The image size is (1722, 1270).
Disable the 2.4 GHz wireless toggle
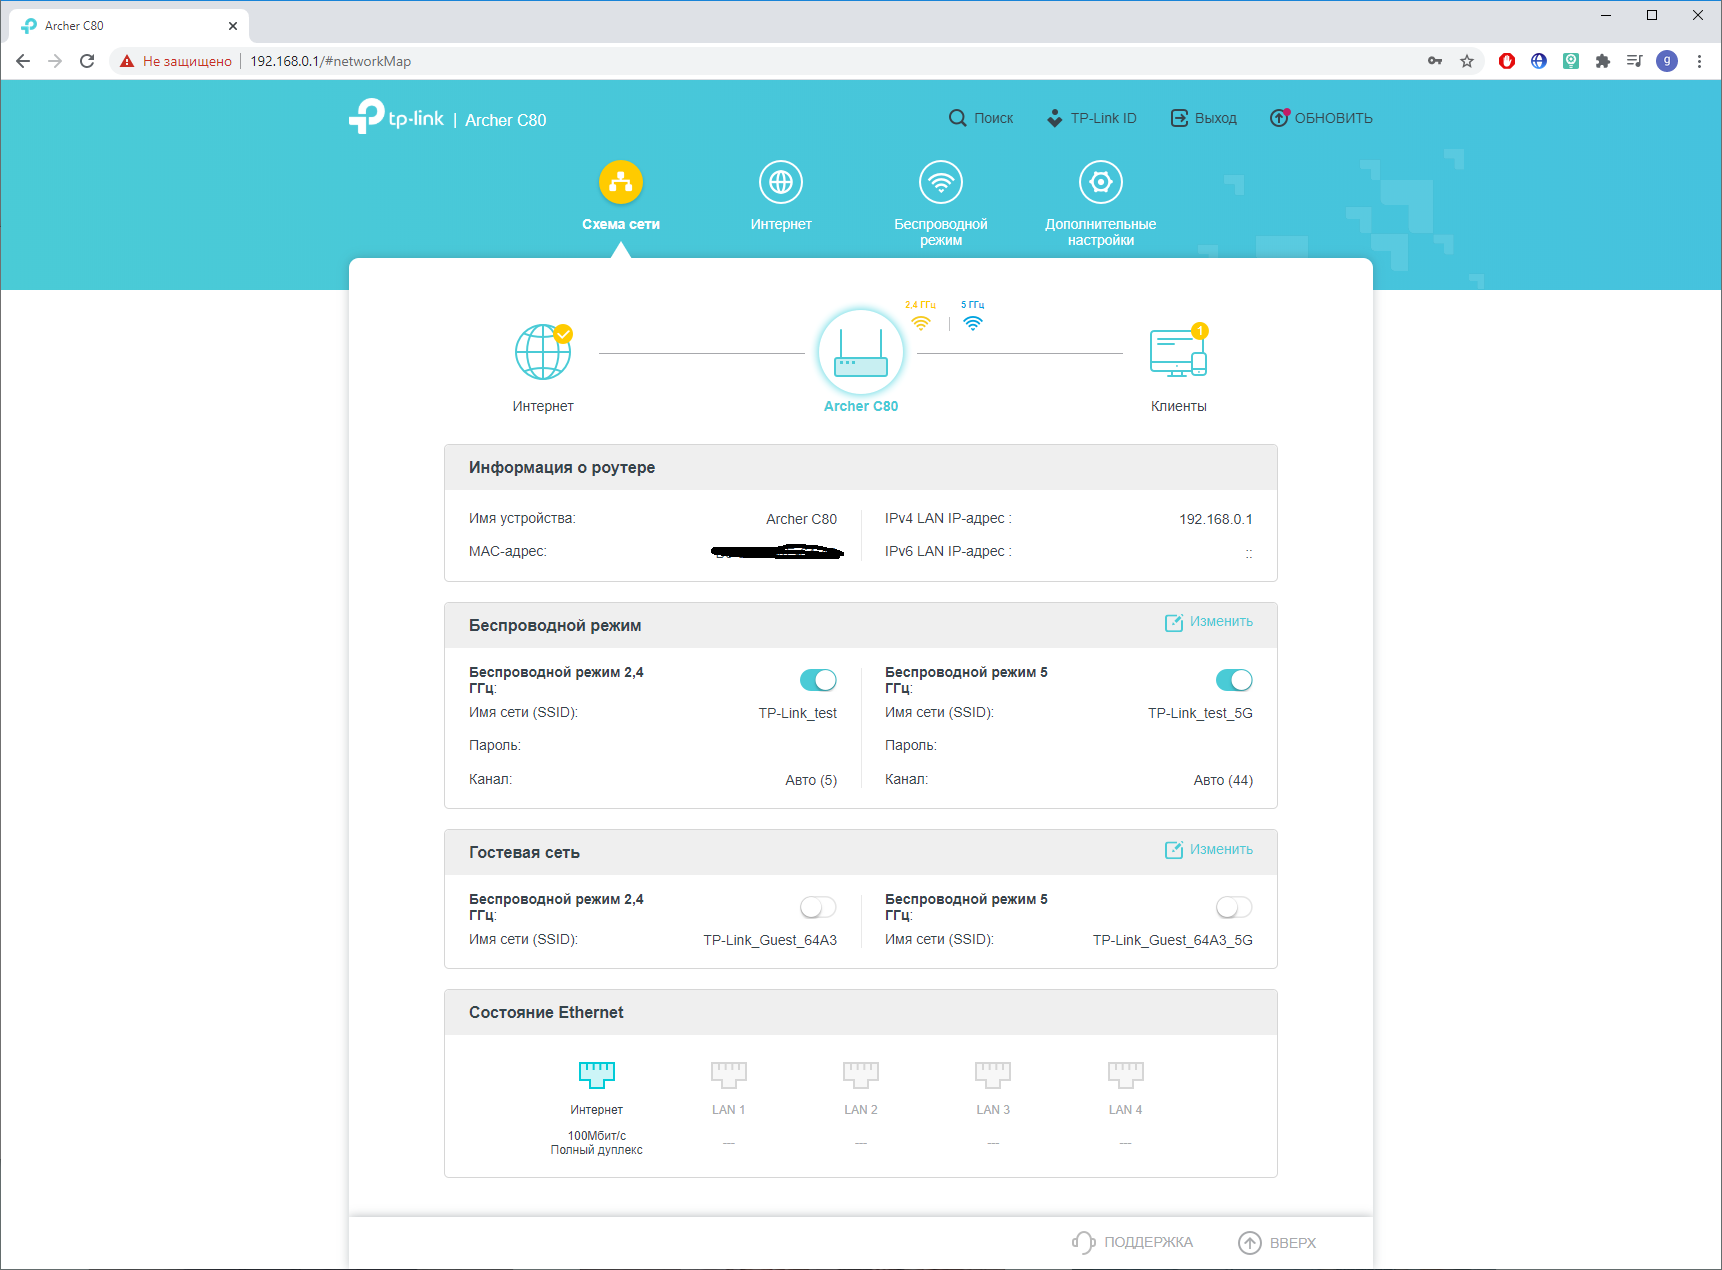tap(818, 680)
